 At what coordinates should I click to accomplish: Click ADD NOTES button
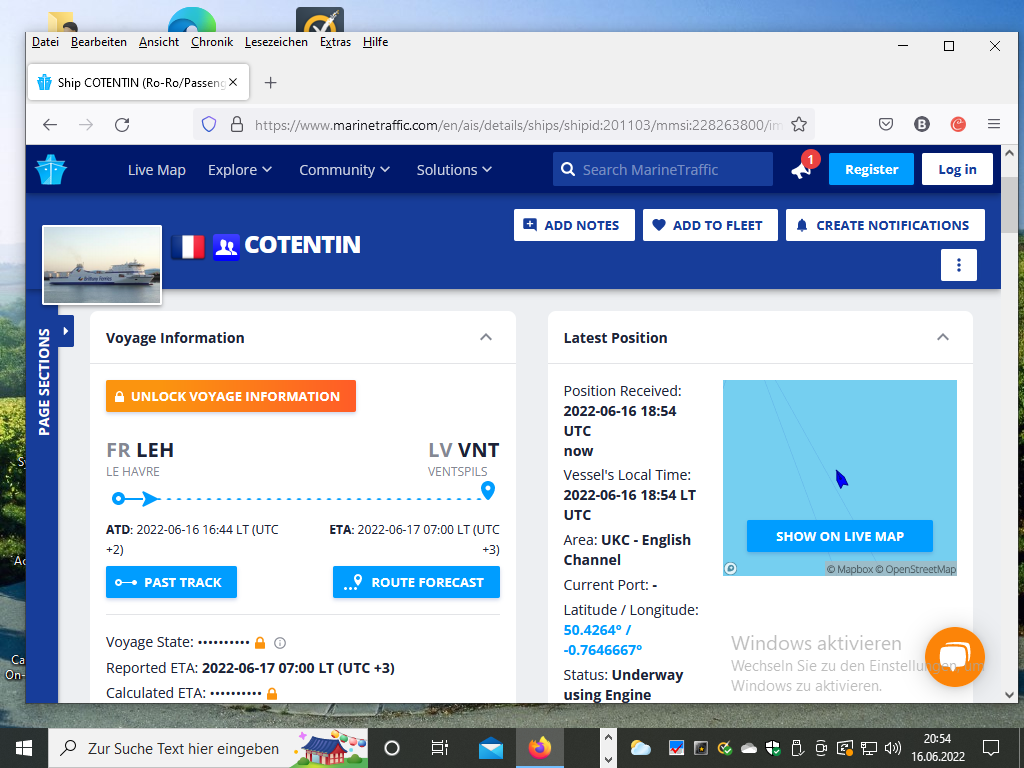(x=574, y=225)
